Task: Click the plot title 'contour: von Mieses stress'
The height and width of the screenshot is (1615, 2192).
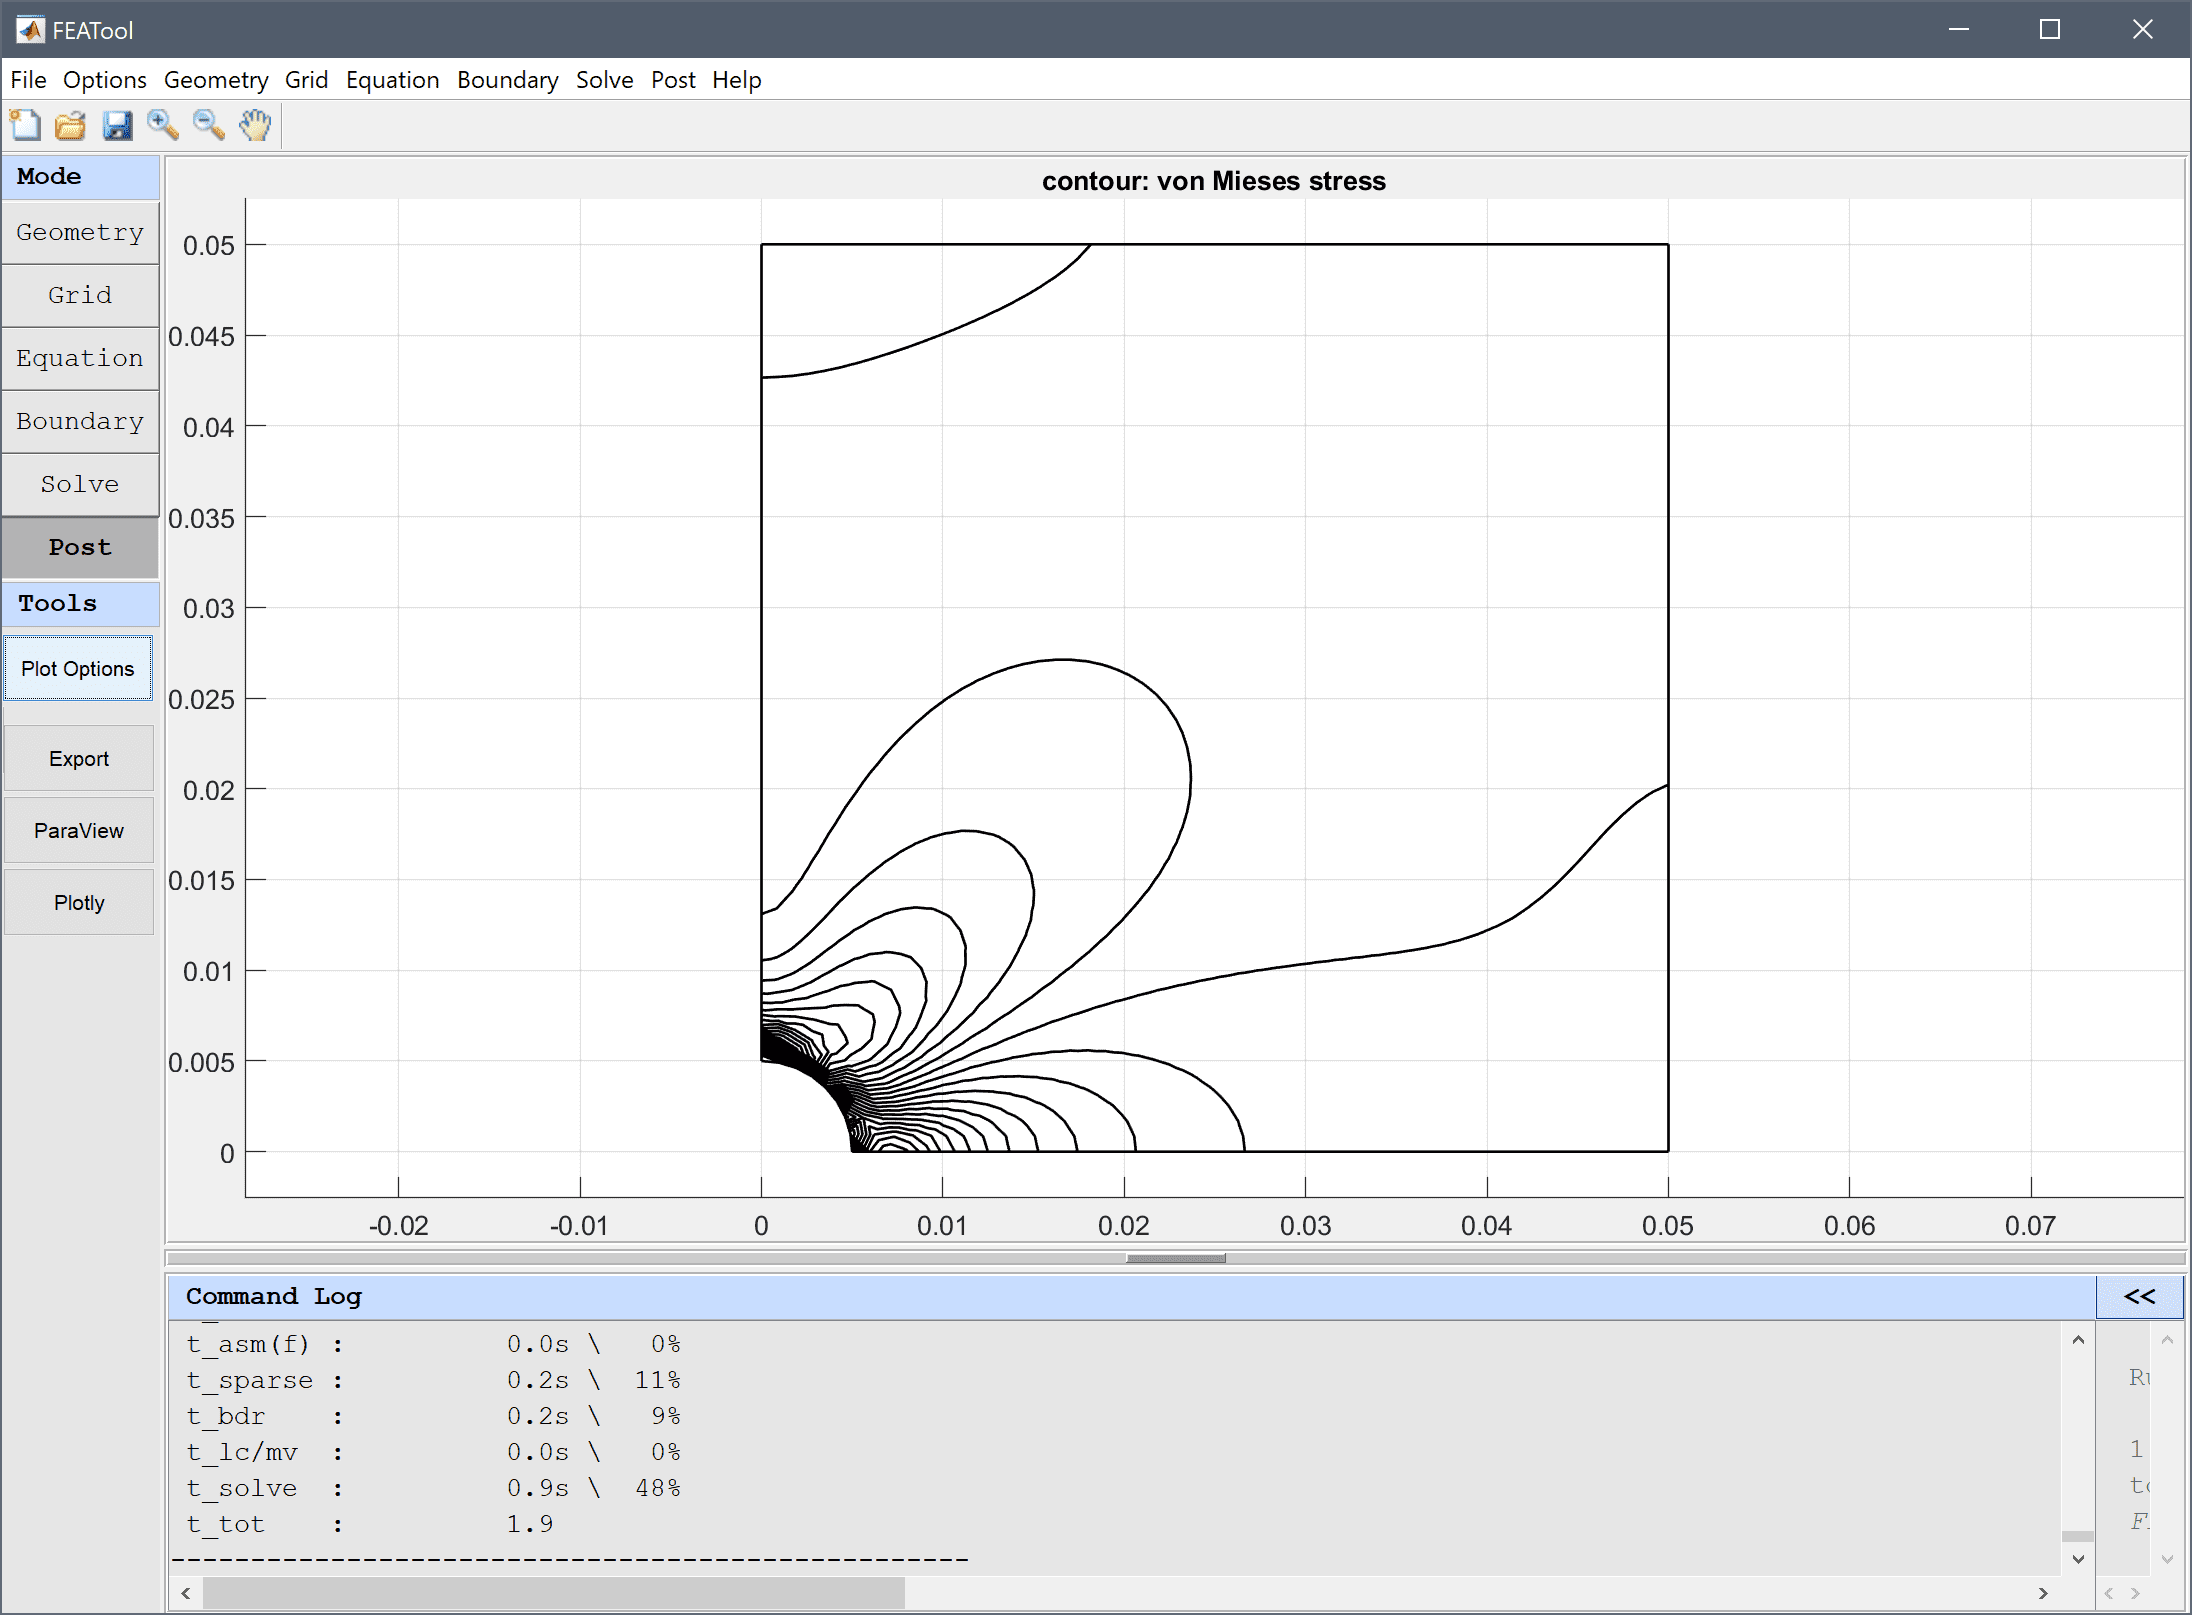Action: [1214, 181]
